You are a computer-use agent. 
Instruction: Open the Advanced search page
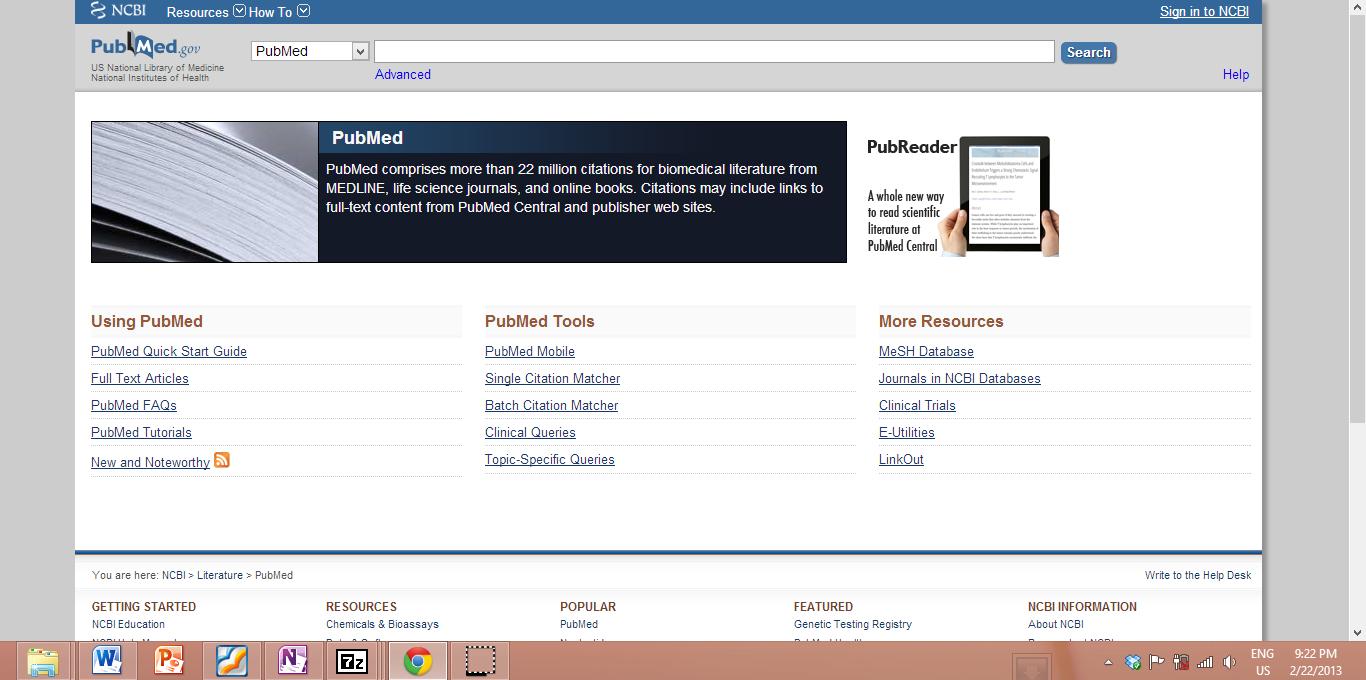point(402,74)
